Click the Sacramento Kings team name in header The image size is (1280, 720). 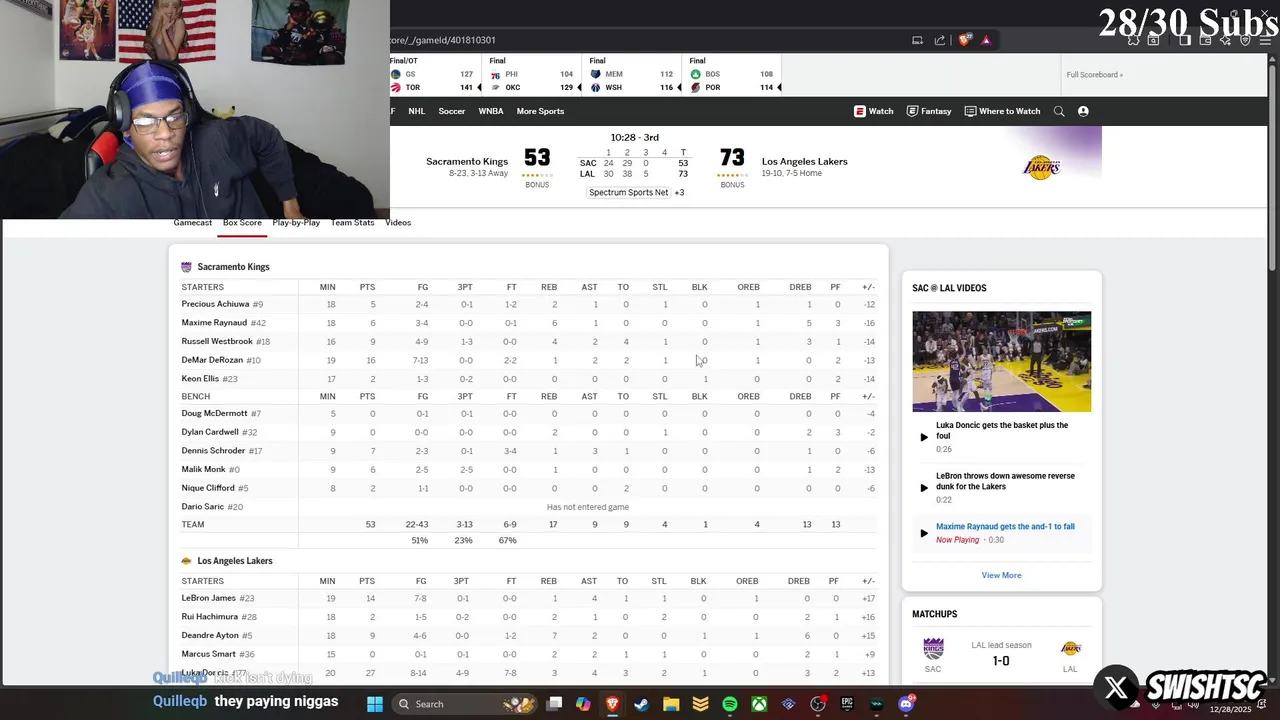click(467, 161)
